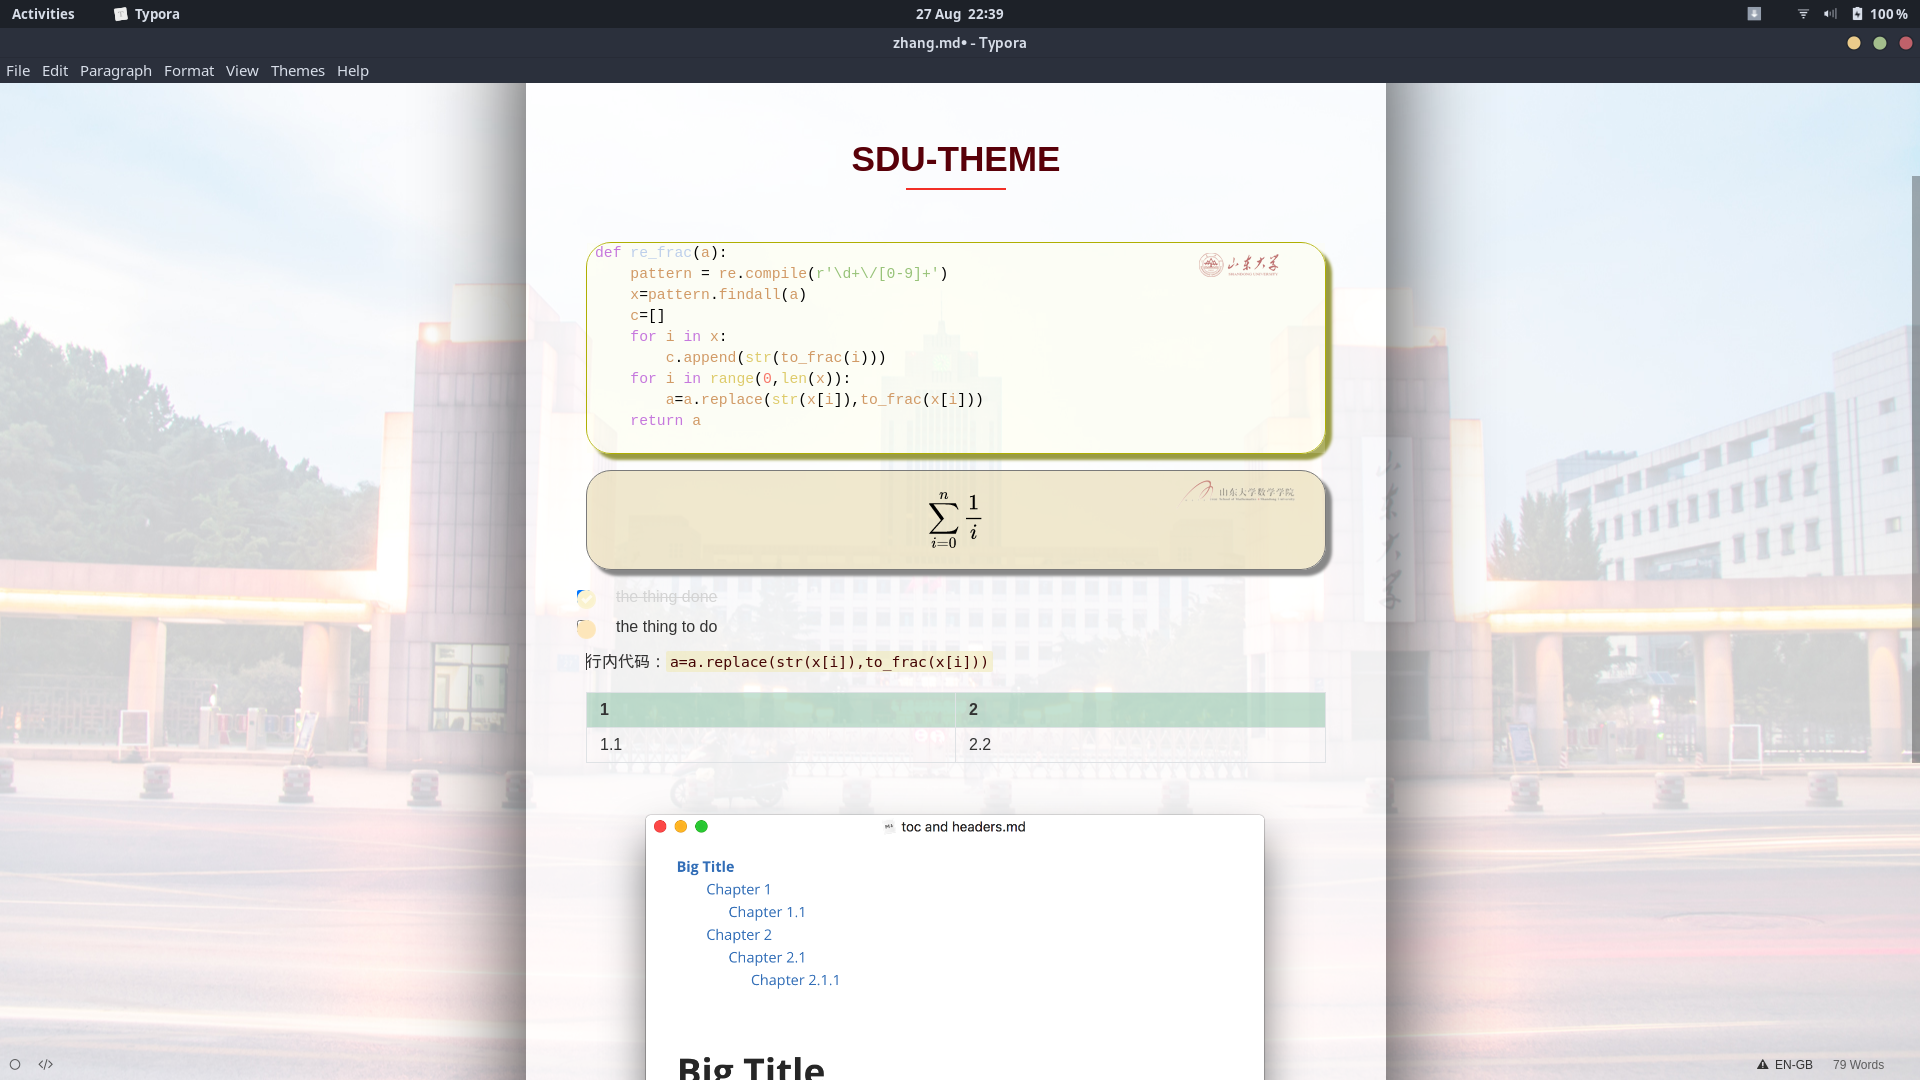The image size is (1920, 1080).
Task: Click the spell check warning icon
Action: 1762,1065
